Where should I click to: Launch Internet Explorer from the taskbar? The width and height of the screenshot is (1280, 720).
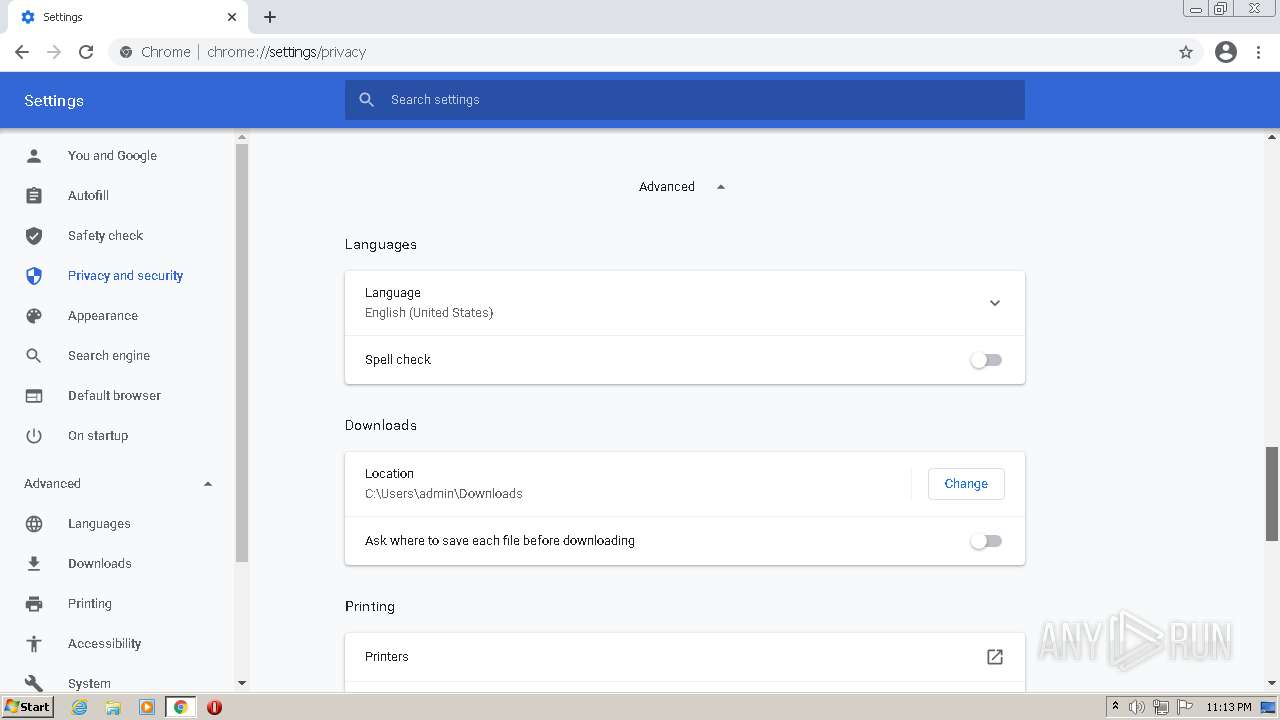point(80,707)
